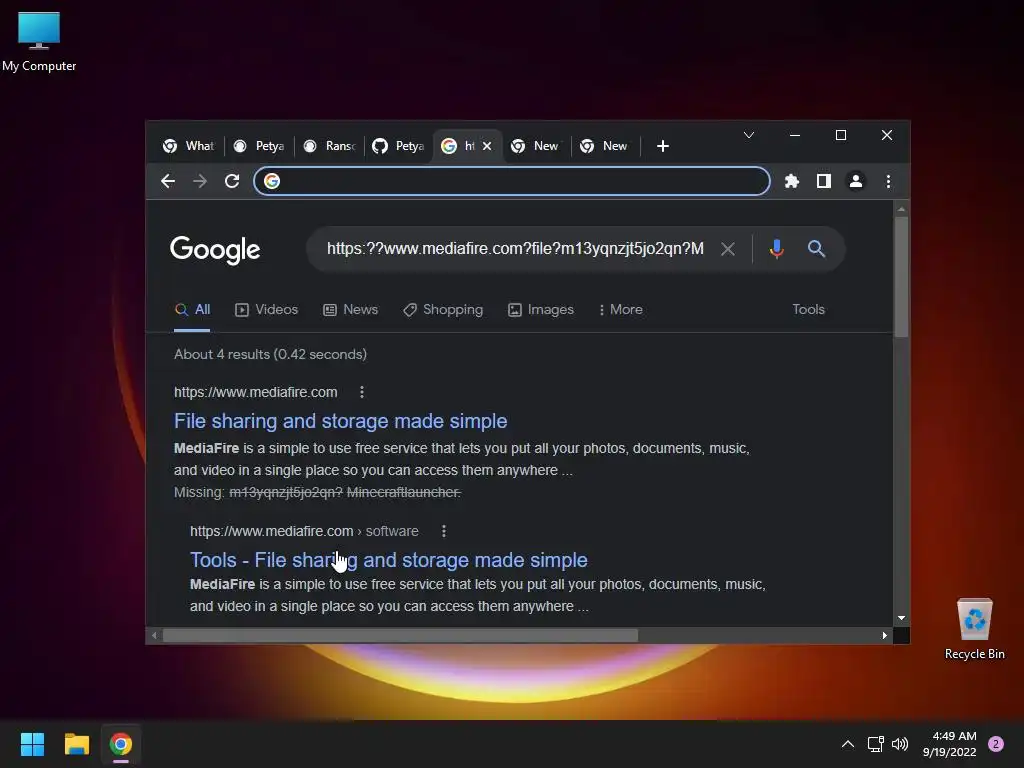Viewport: 1024px width, 768px height.
Task: Open 'Tools - File sharing and storage' link
Action: (x=389, y=560)
